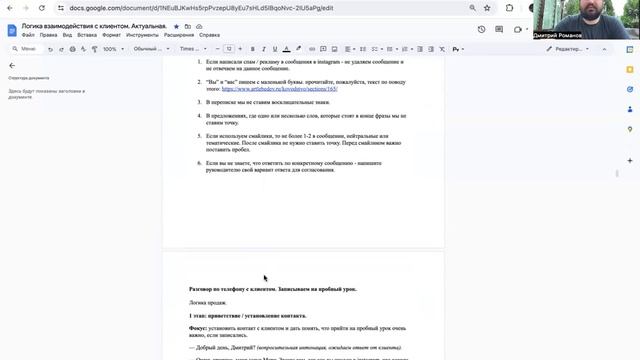Reload the browser page
The width and height of the screenshot is (640, 360).
(x=42, y=8)
